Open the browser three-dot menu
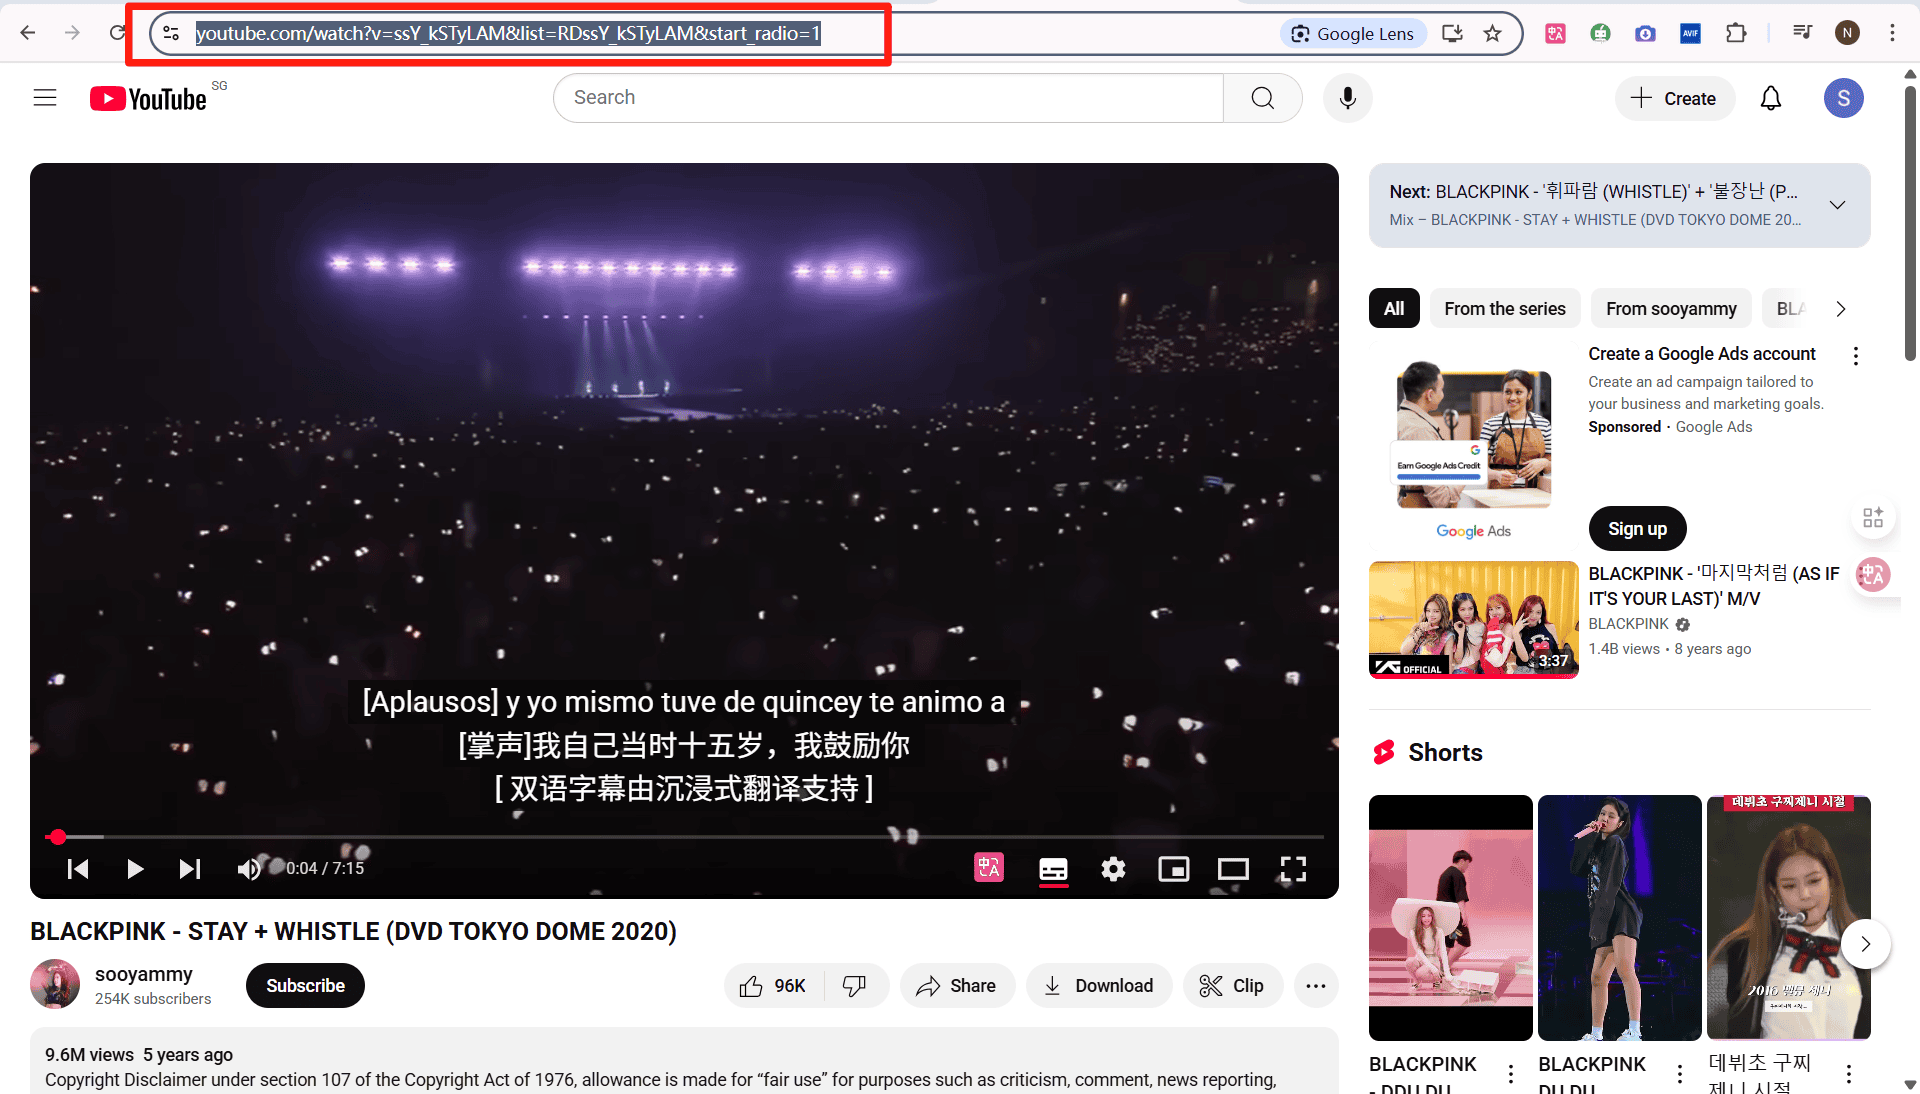1920x1094 pixels. click(1892, 33)
